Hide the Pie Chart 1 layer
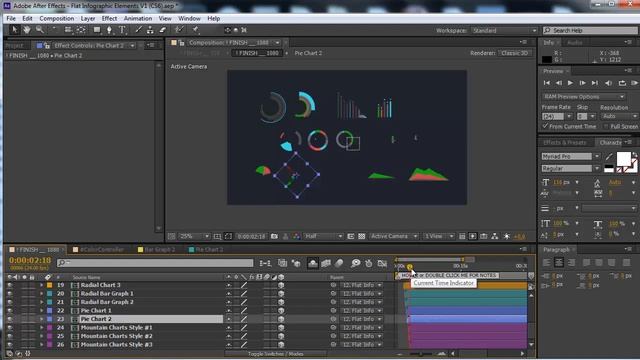The height and width of the screenshot is (360, 640). (9, 311)
